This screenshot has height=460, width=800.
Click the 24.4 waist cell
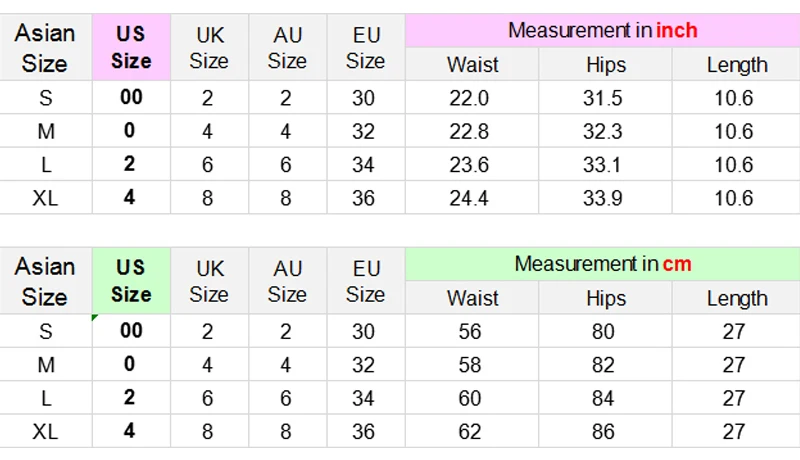(469, 198)
